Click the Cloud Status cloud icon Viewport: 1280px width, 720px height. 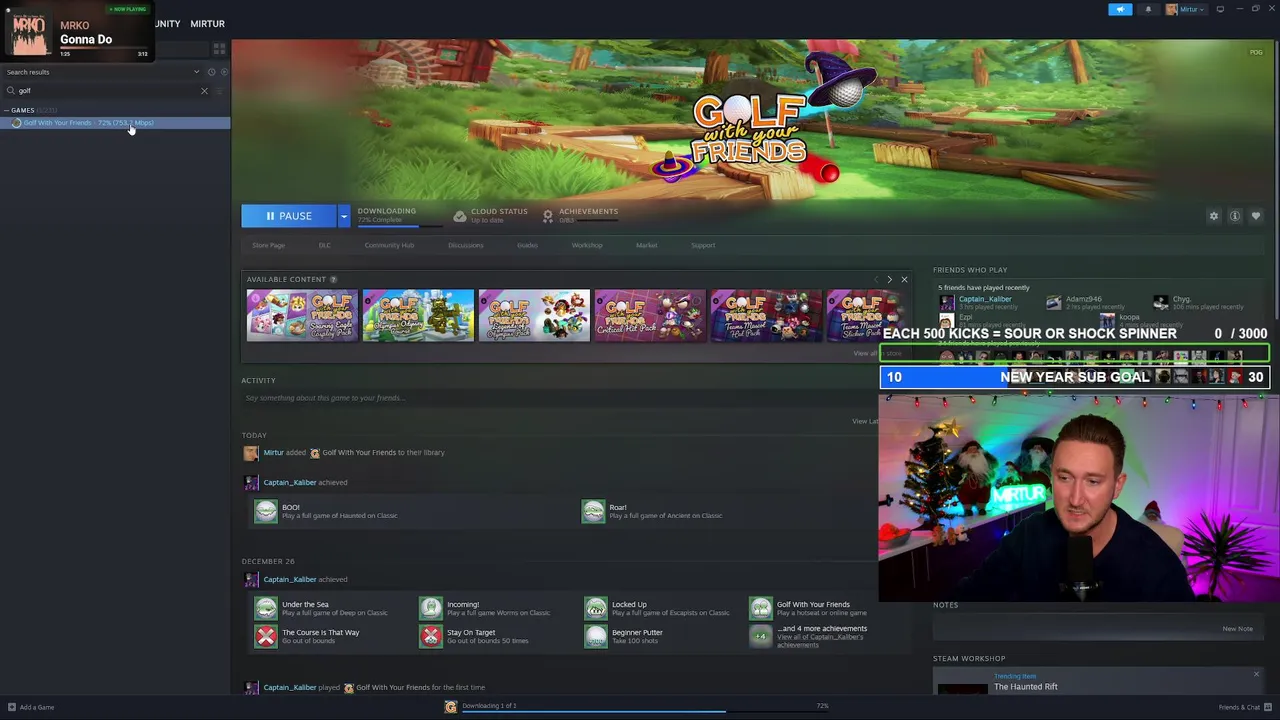click(x=459, y=216)
